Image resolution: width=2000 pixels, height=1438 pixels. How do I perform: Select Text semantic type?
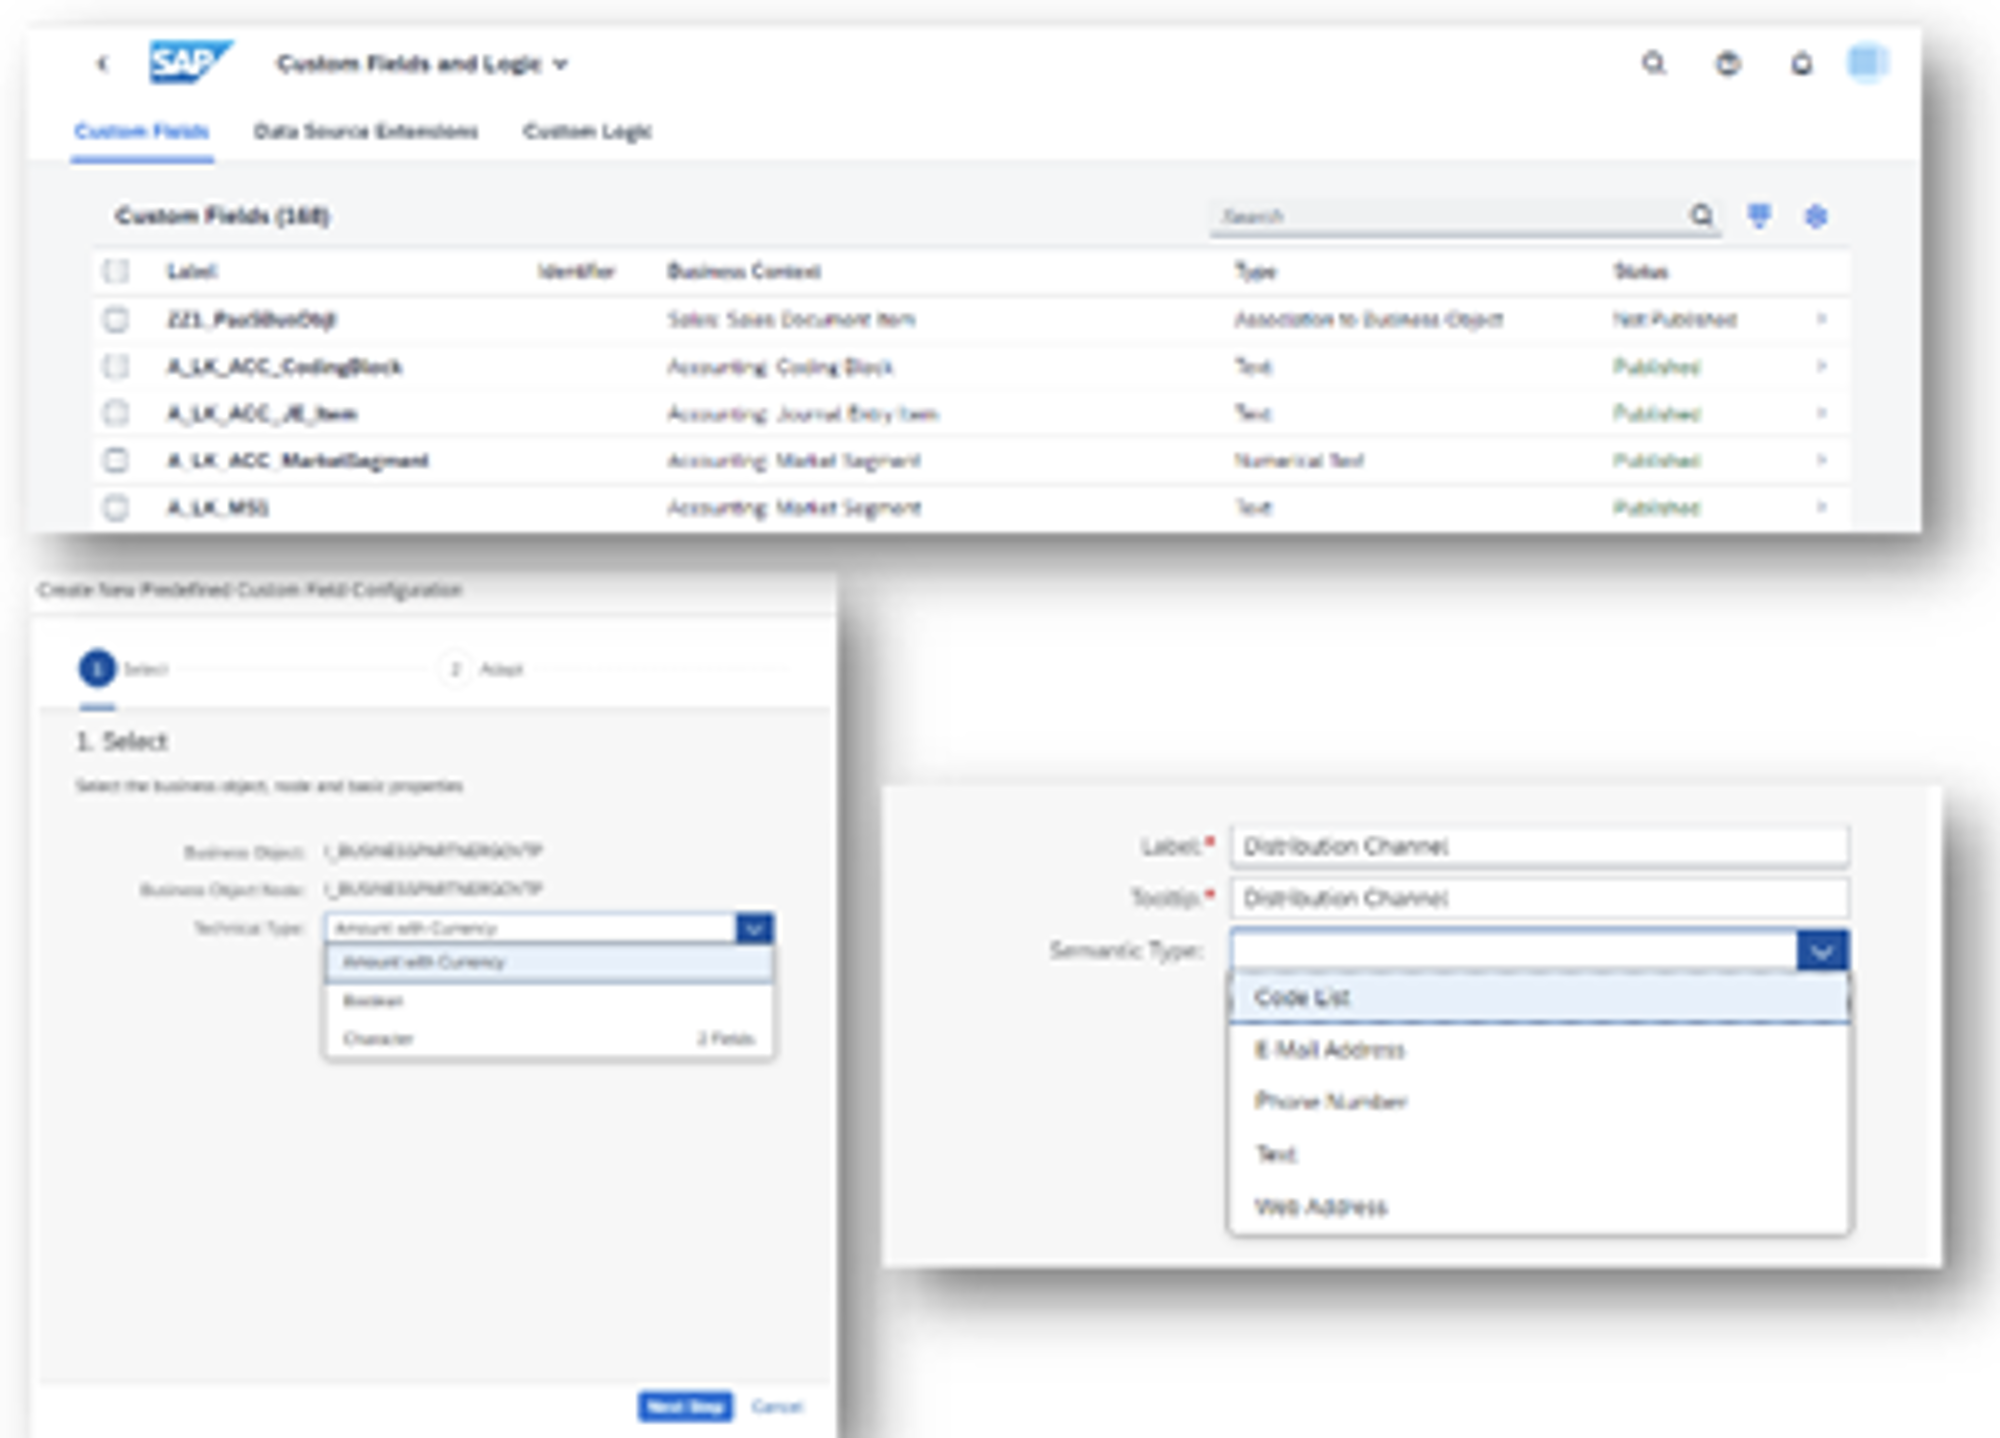click(1539, 1154)
